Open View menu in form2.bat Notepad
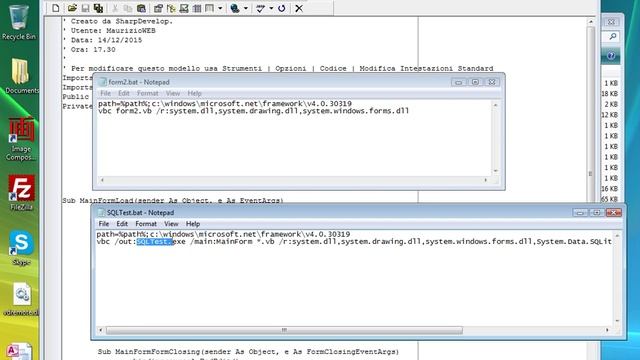Image resolution: width=640 pixels, height=360 pixels. (173, 93)
